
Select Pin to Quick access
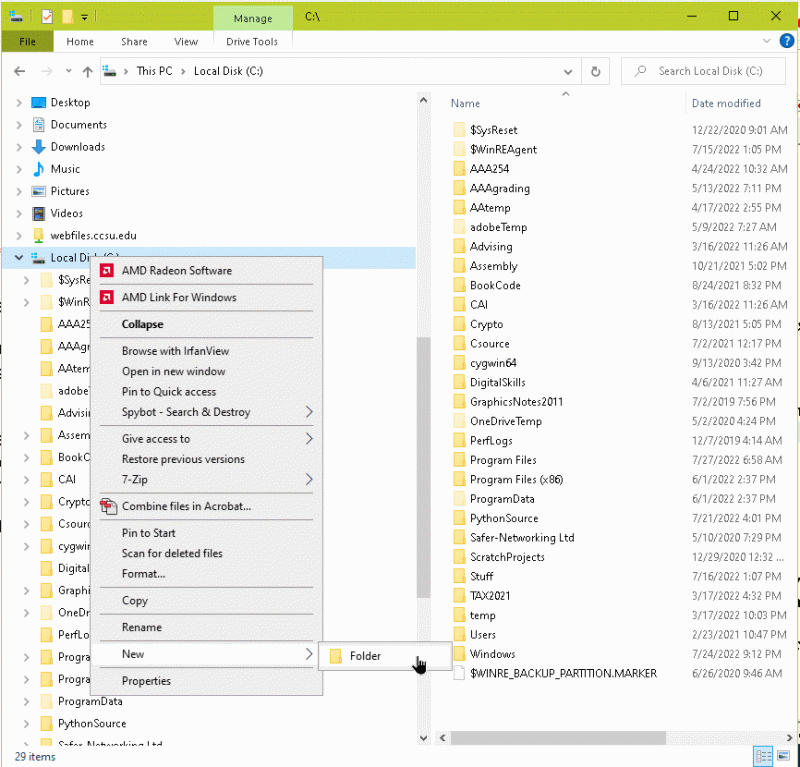point(206,391)
